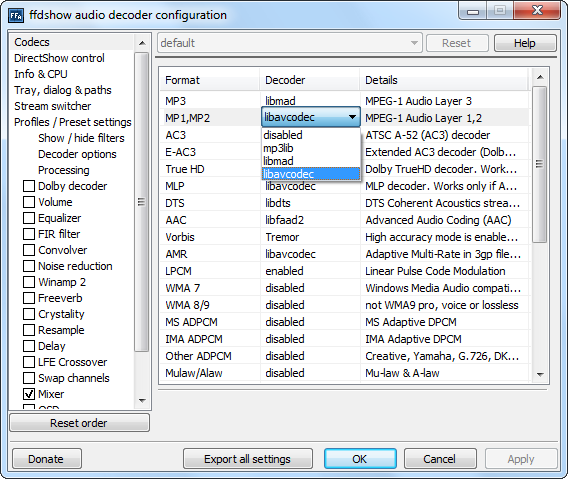The width and height of the screenshot is (568, 479).
Task: Toggle the Delay checkbox
Action: 29,346
